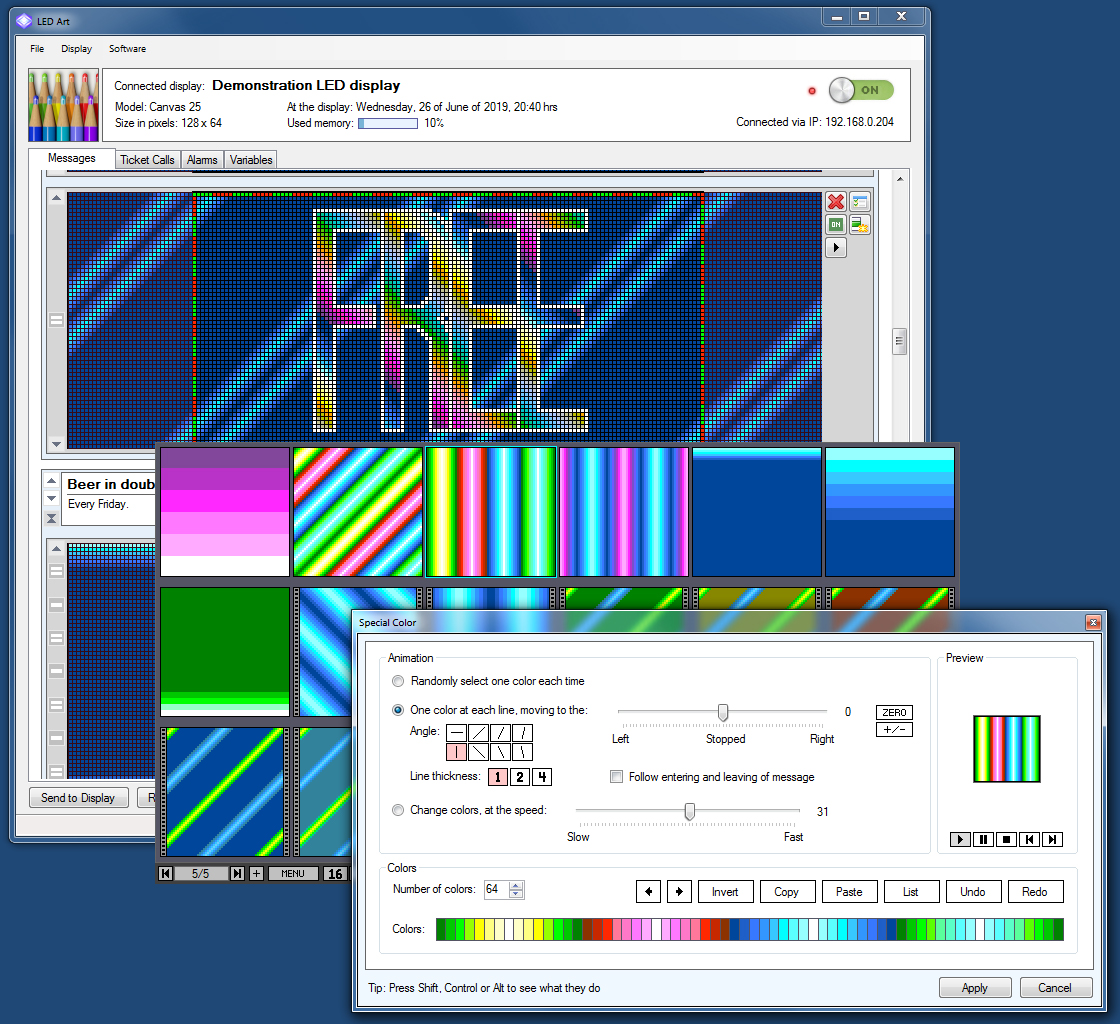This screenshot has height=1024, width=1120.
Task: Switch to the Ticket Calls tab
Action: tap(147, 160)
